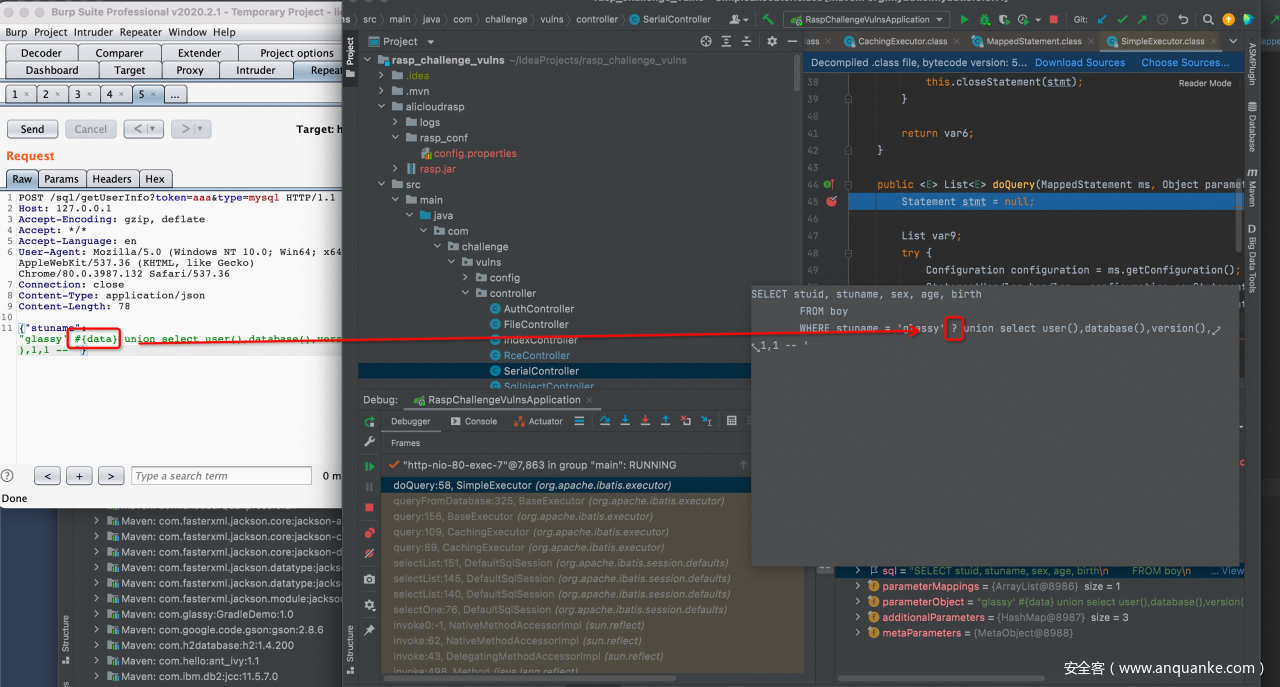Toggle the breakpoint on line 45

click(x=832, y=201)
